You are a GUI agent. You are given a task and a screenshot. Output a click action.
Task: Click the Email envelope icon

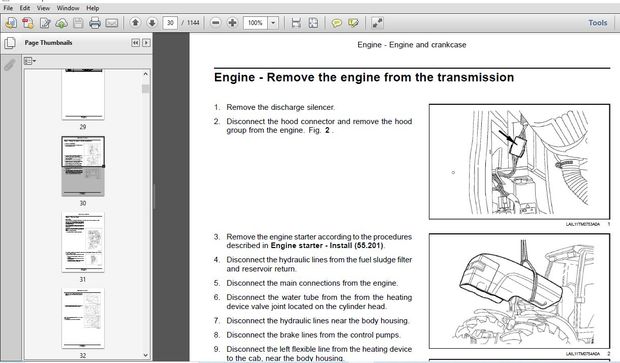[112, 23]
